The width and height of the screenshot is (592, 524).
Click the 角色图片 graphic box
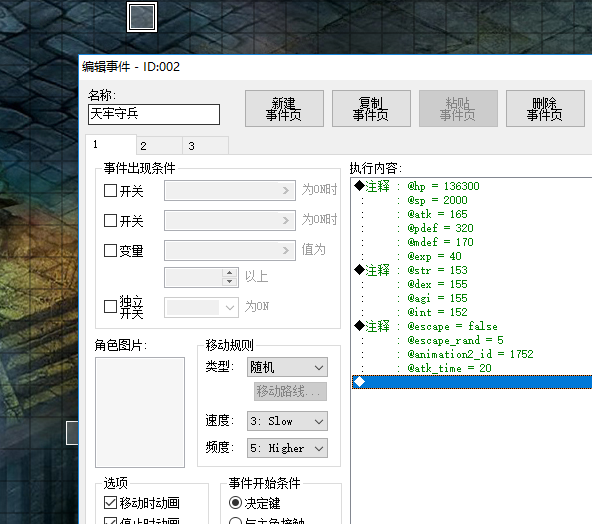pos(140,412)
